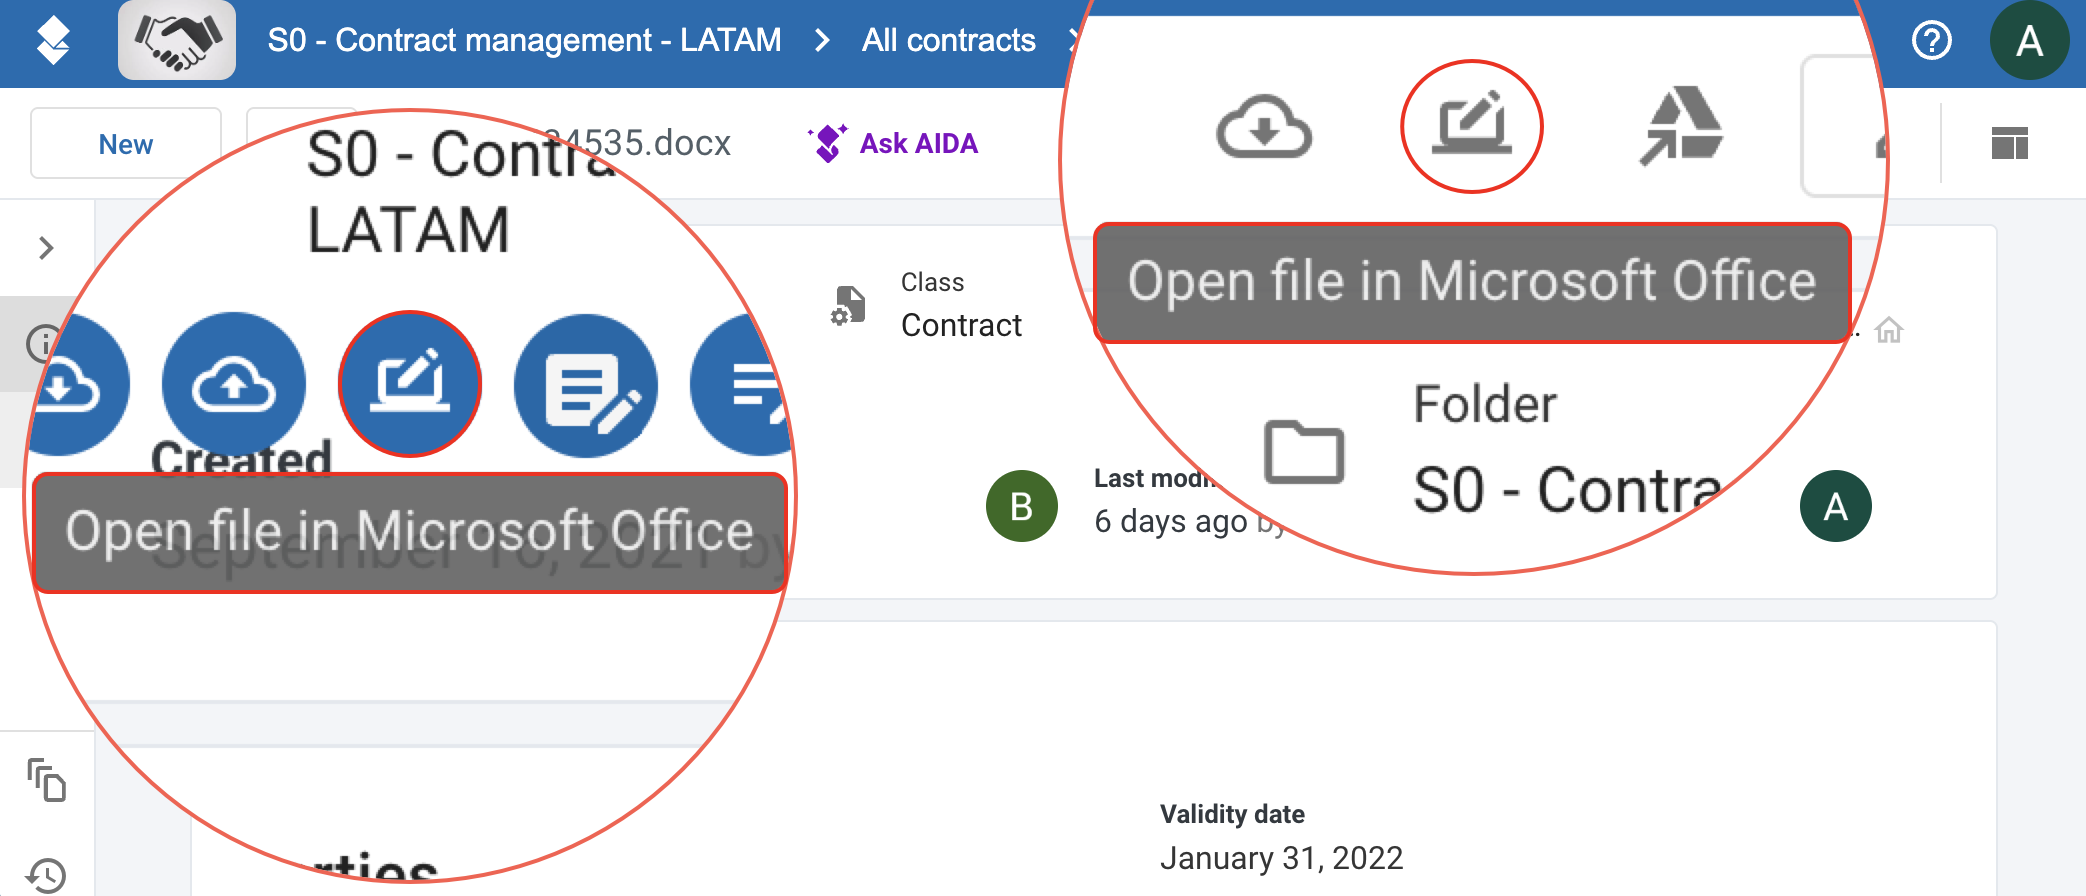Open the handshake contract management app icon
Image resolution: width=2086 pixels, height=896 pixels.
pyautogui.click(x=177, y=40)
